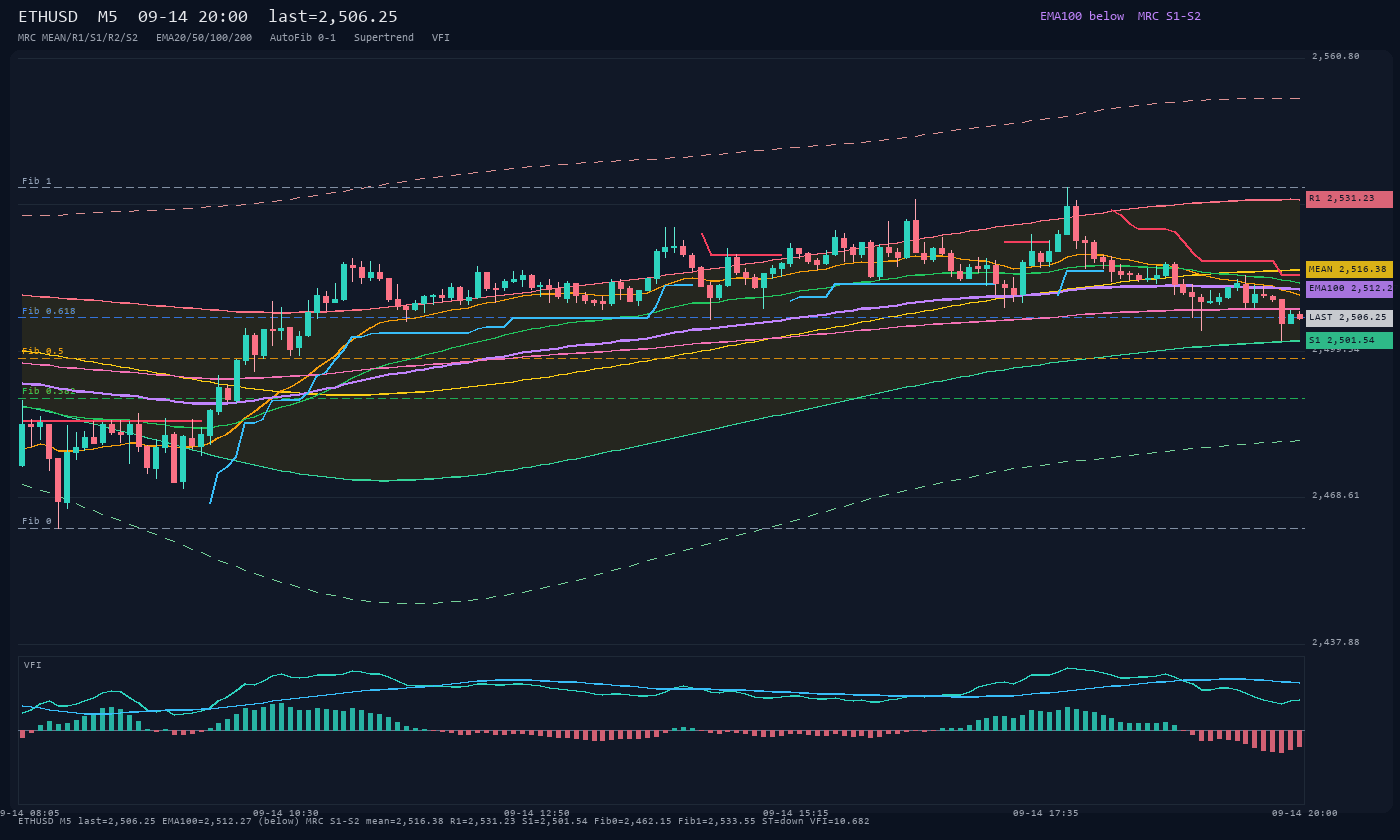Click the LAST 2,506.25 price label
Image resolution: width=1400 pixels, height=840 pixels.
point(1349,318)
